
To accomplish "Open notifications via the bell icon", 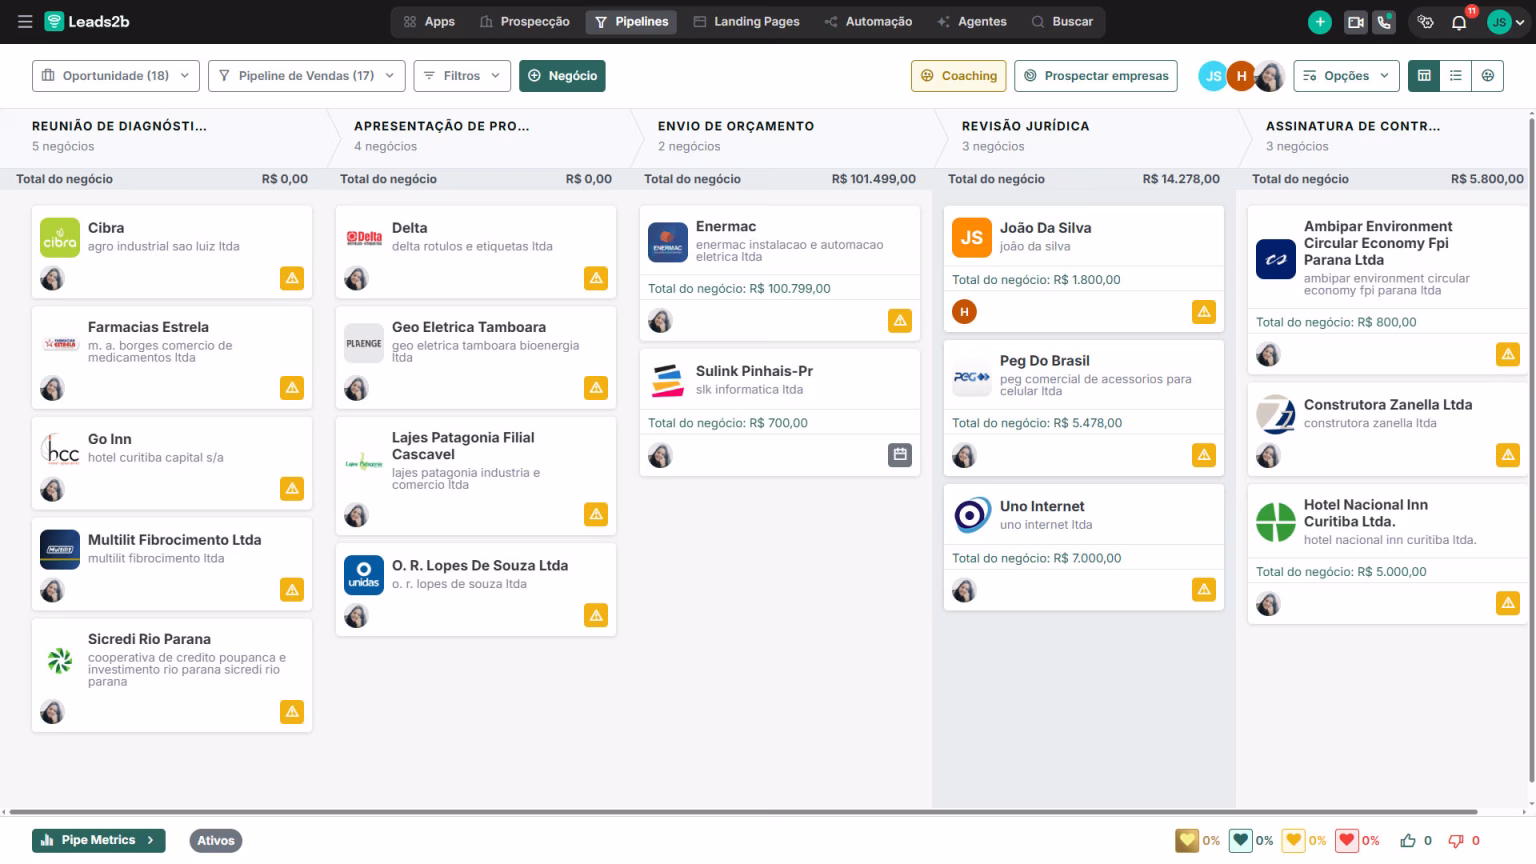I will tap(1459, 21).
